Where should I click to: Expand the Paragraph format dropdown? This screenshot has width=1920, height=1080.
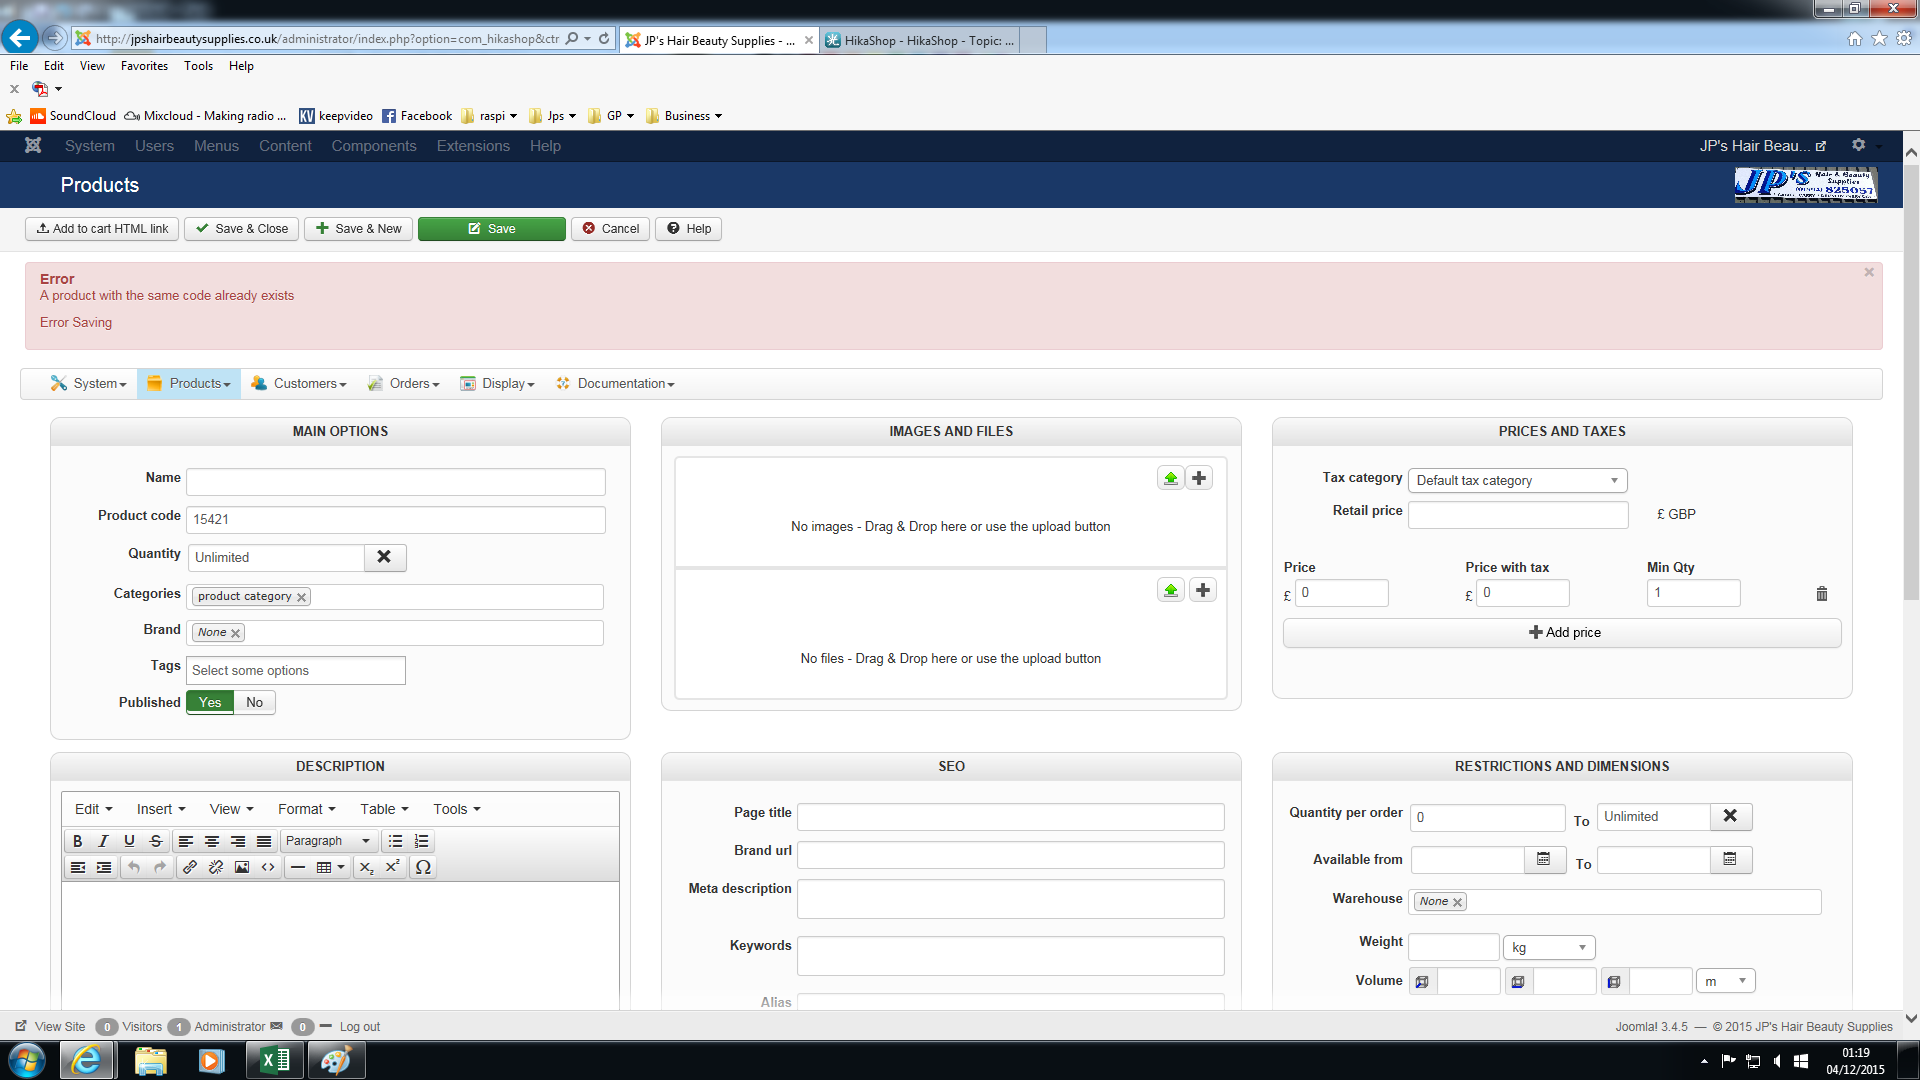327,841
